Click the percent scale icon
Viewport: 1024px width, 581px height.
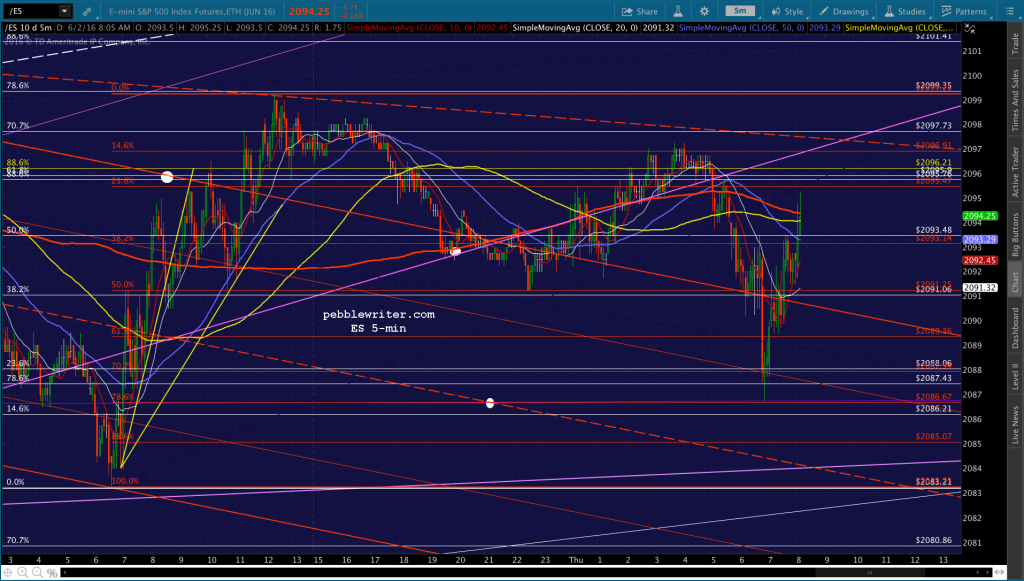click(x=52, y=573)
